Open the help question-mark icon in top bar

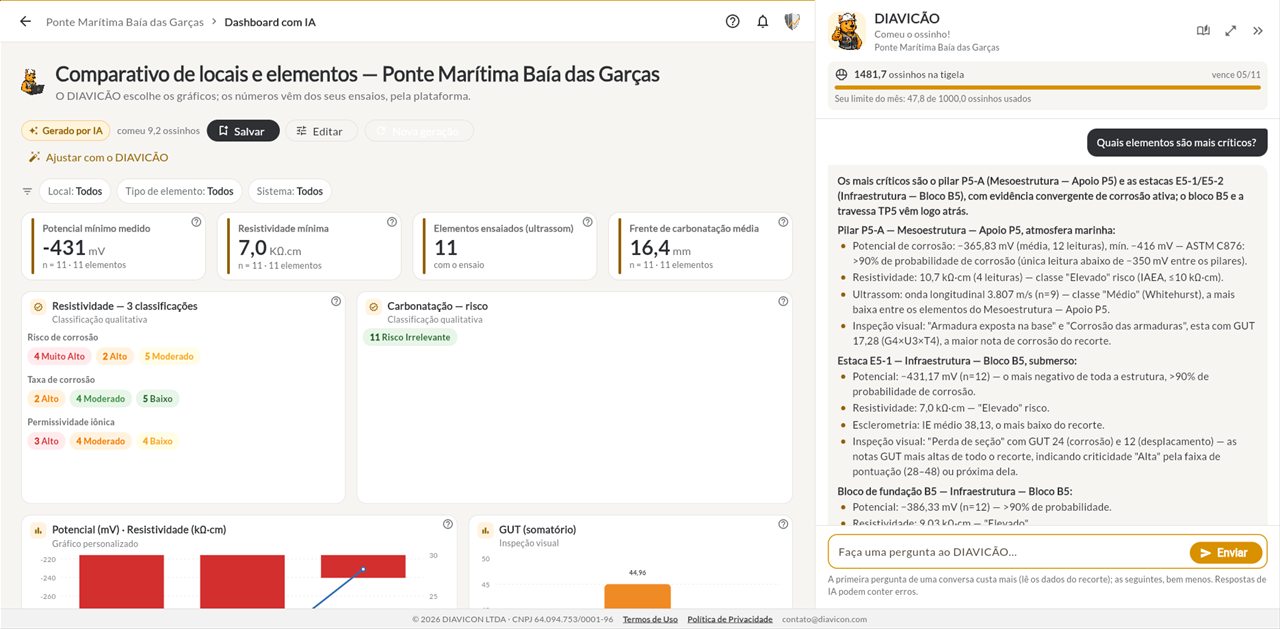point(733,21)
